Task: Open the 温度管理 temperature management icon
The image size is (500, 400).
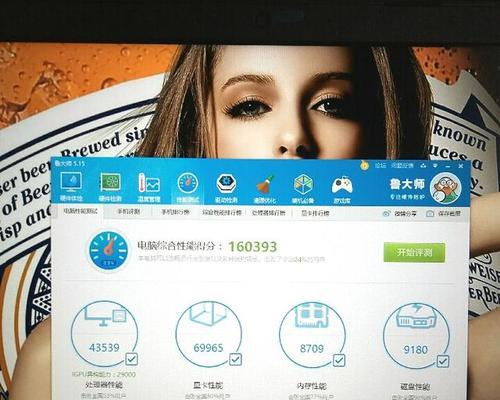Action: (149, 187)
